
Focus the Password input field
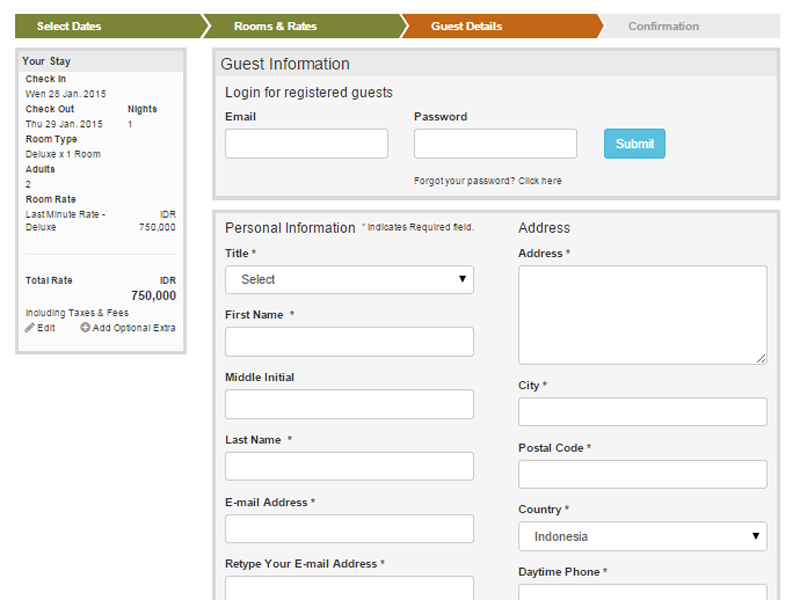point(495,144)
